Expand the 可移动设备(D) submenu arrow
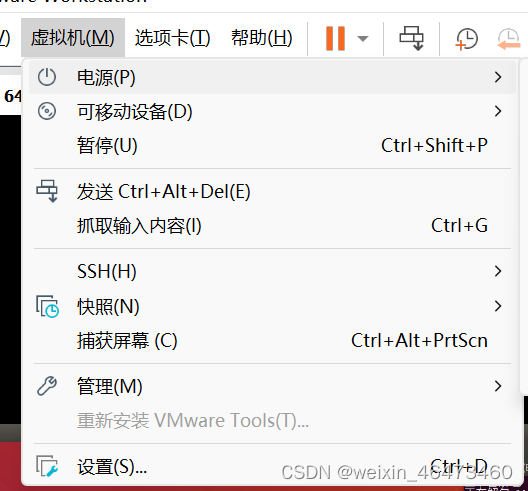The image size is (528, 491). pos(498,111)
